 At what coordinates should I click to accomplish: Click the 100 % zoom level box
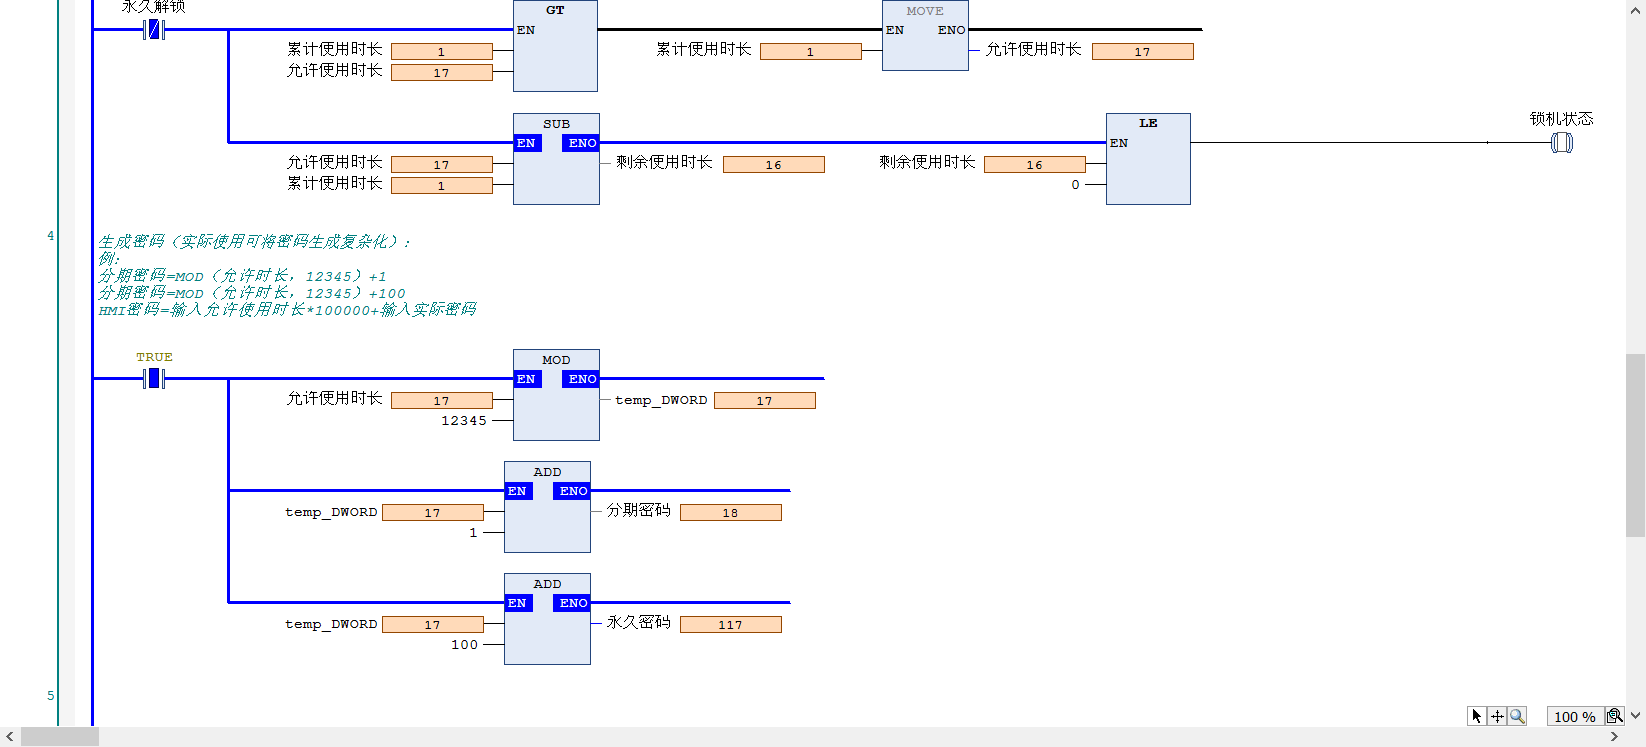click(1575, 716)
